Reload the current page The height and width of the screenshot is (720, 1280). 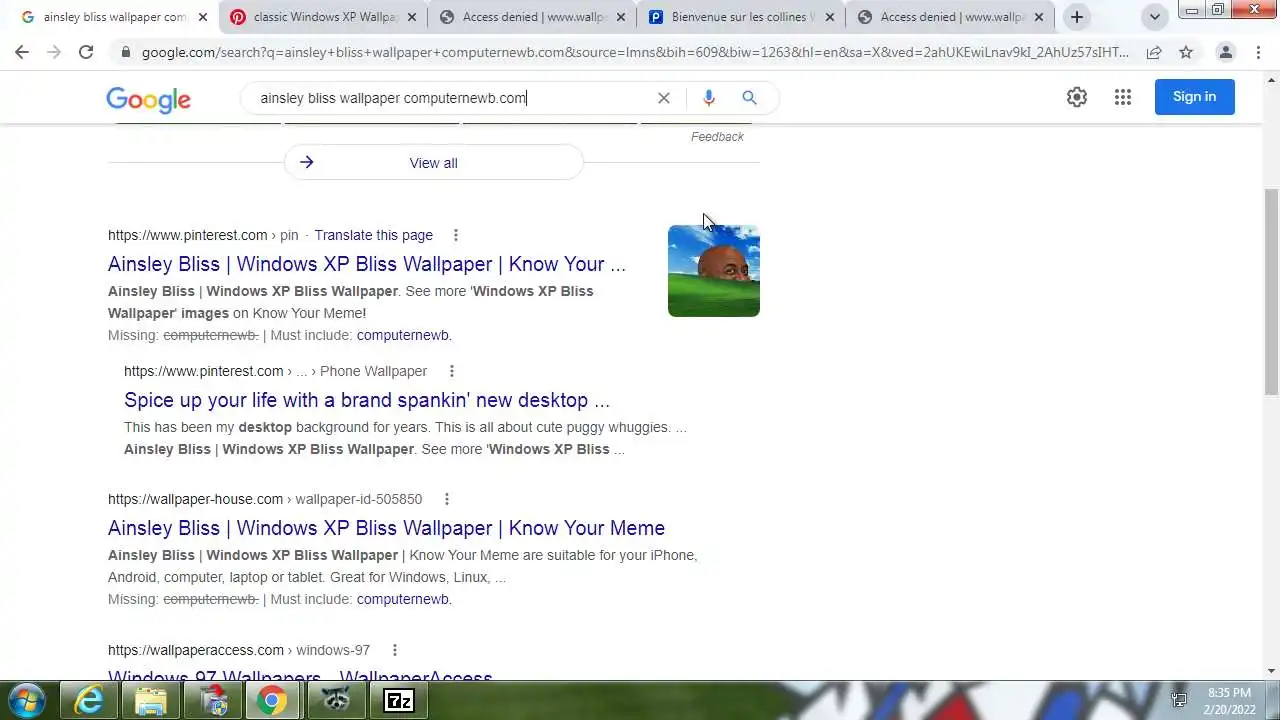pos(86,52)
